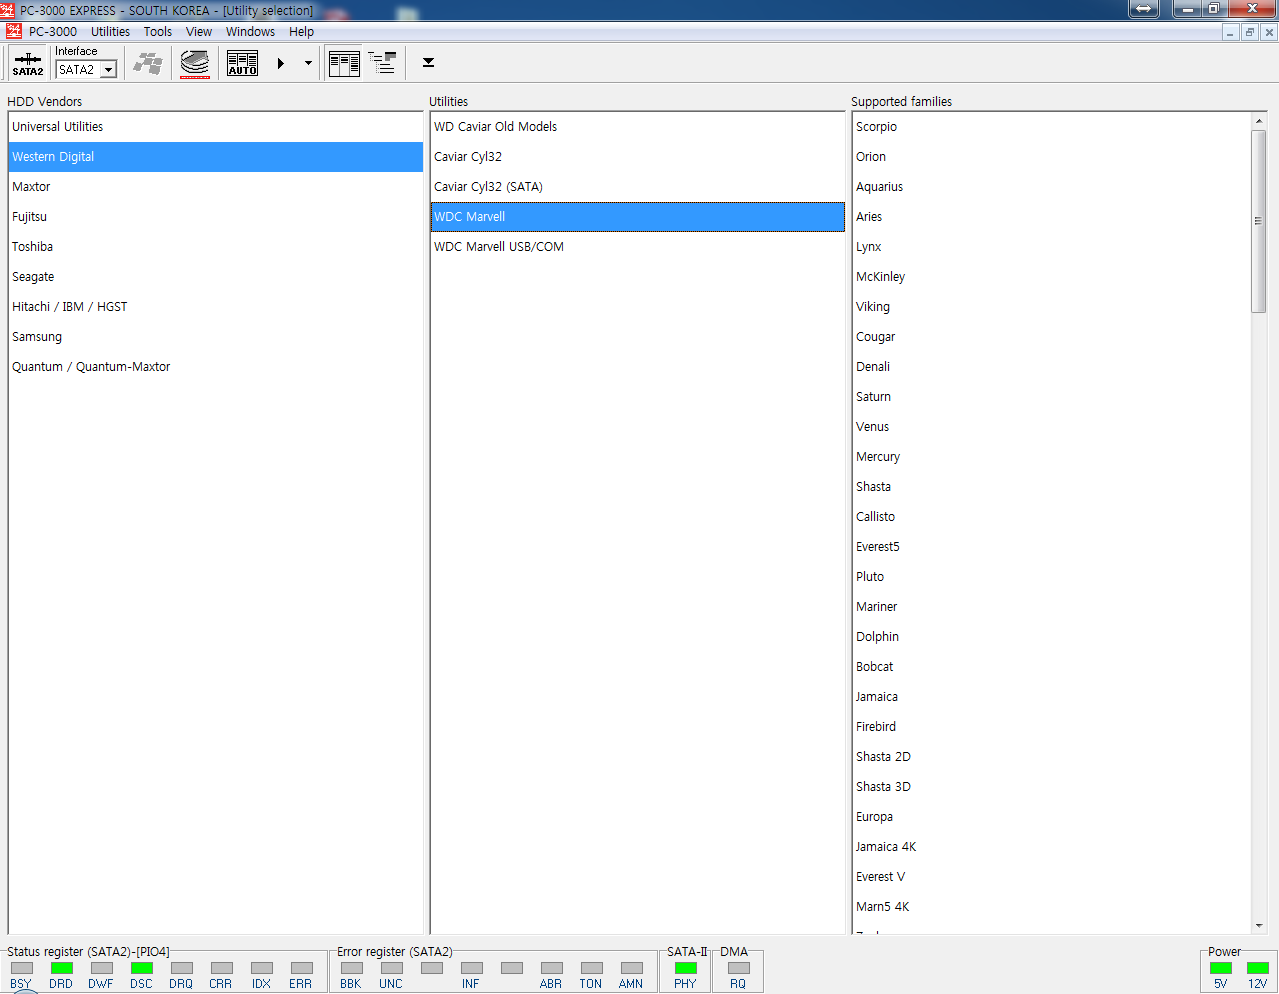Select Orion in Supported families
This screenshot has height=994, width=1279.
pos(1052,157)
